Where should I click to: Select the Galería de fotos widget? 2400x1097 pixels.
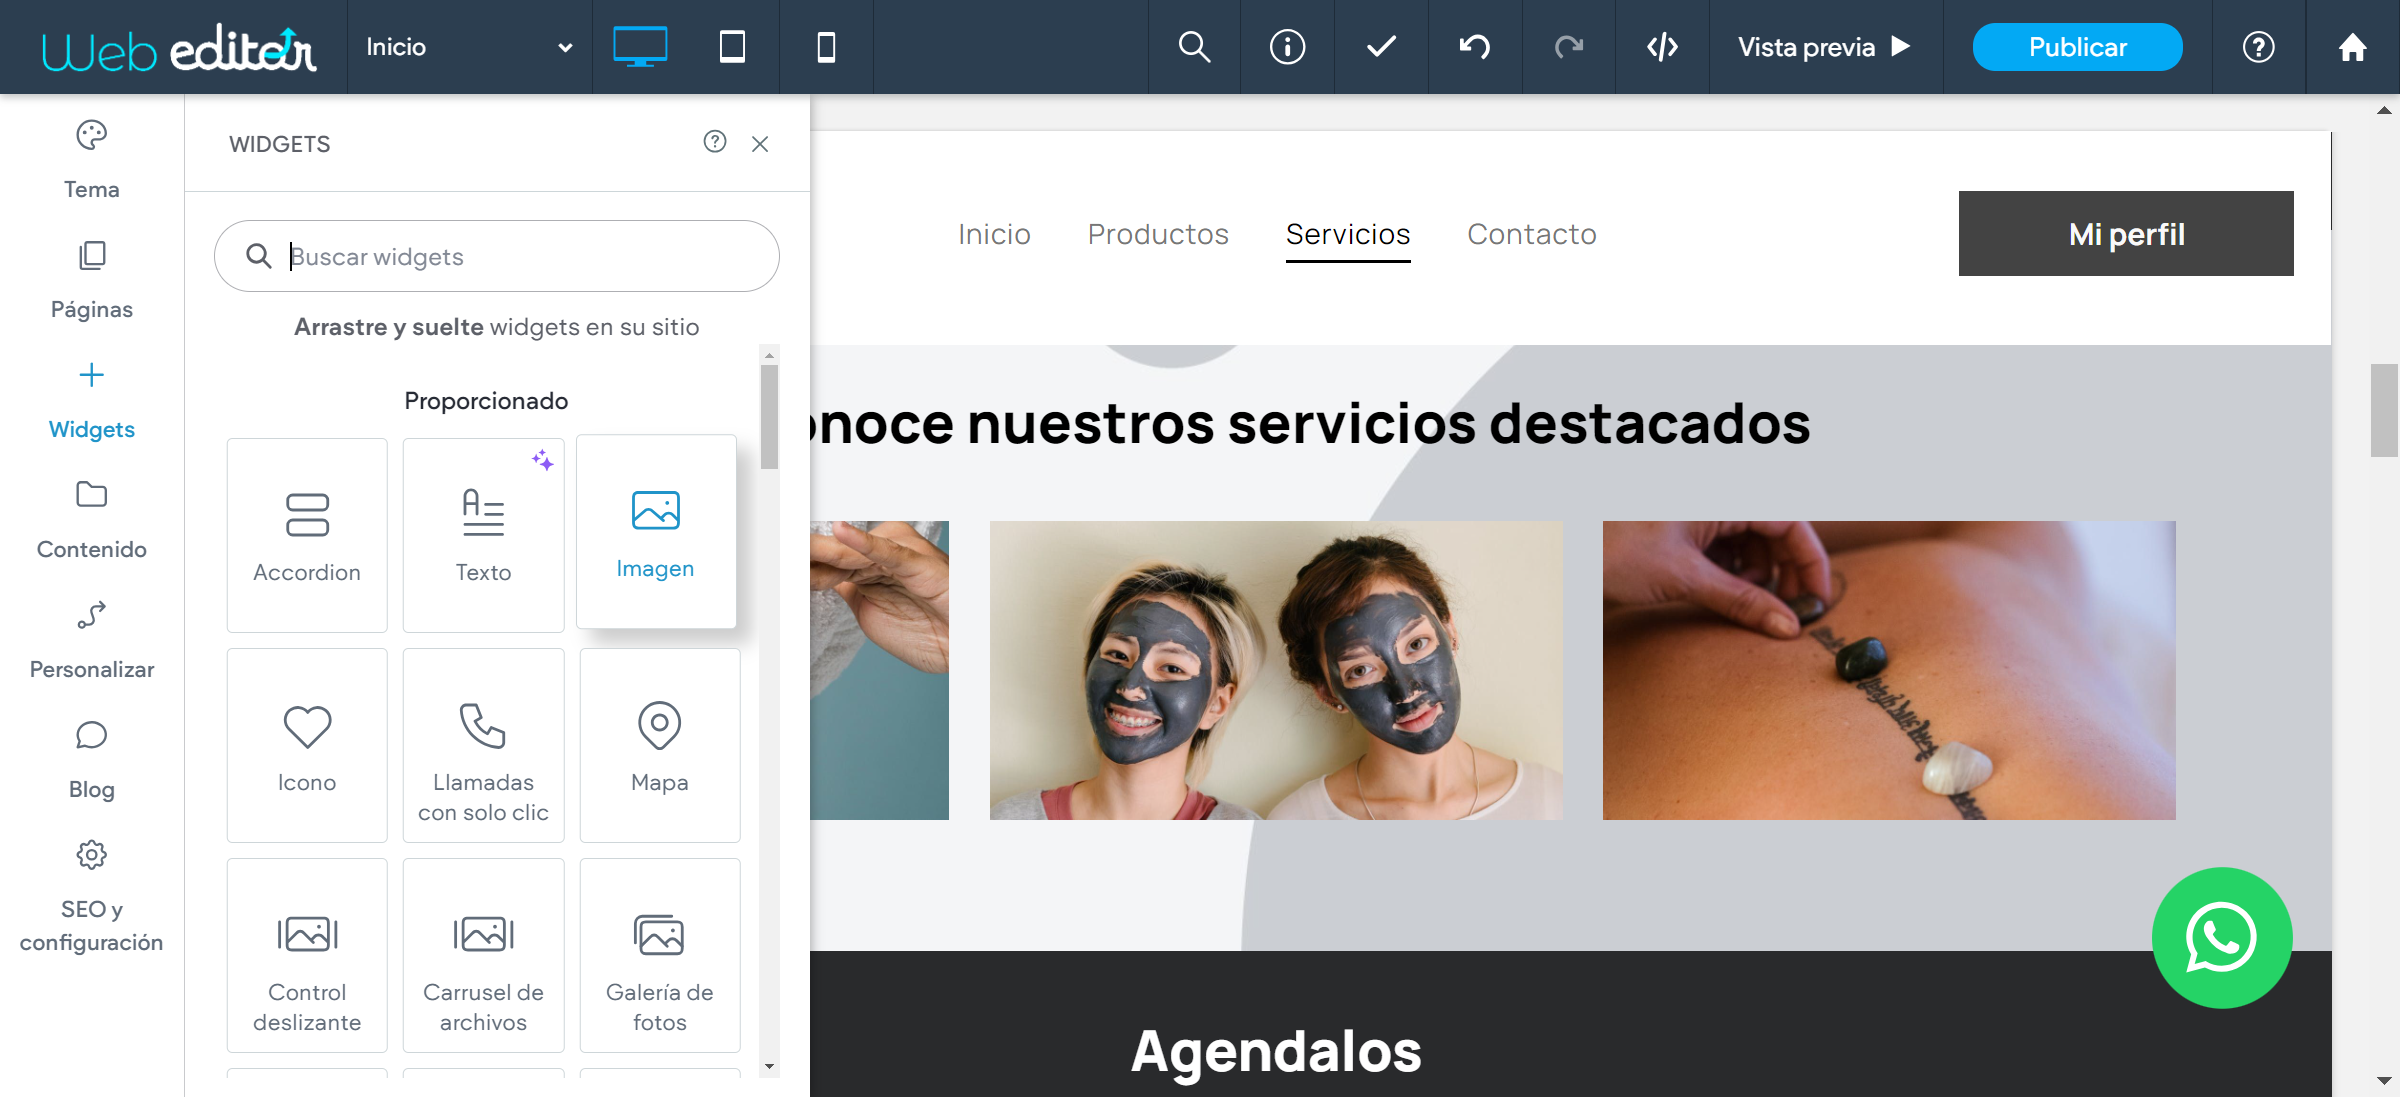pos(660,955)
